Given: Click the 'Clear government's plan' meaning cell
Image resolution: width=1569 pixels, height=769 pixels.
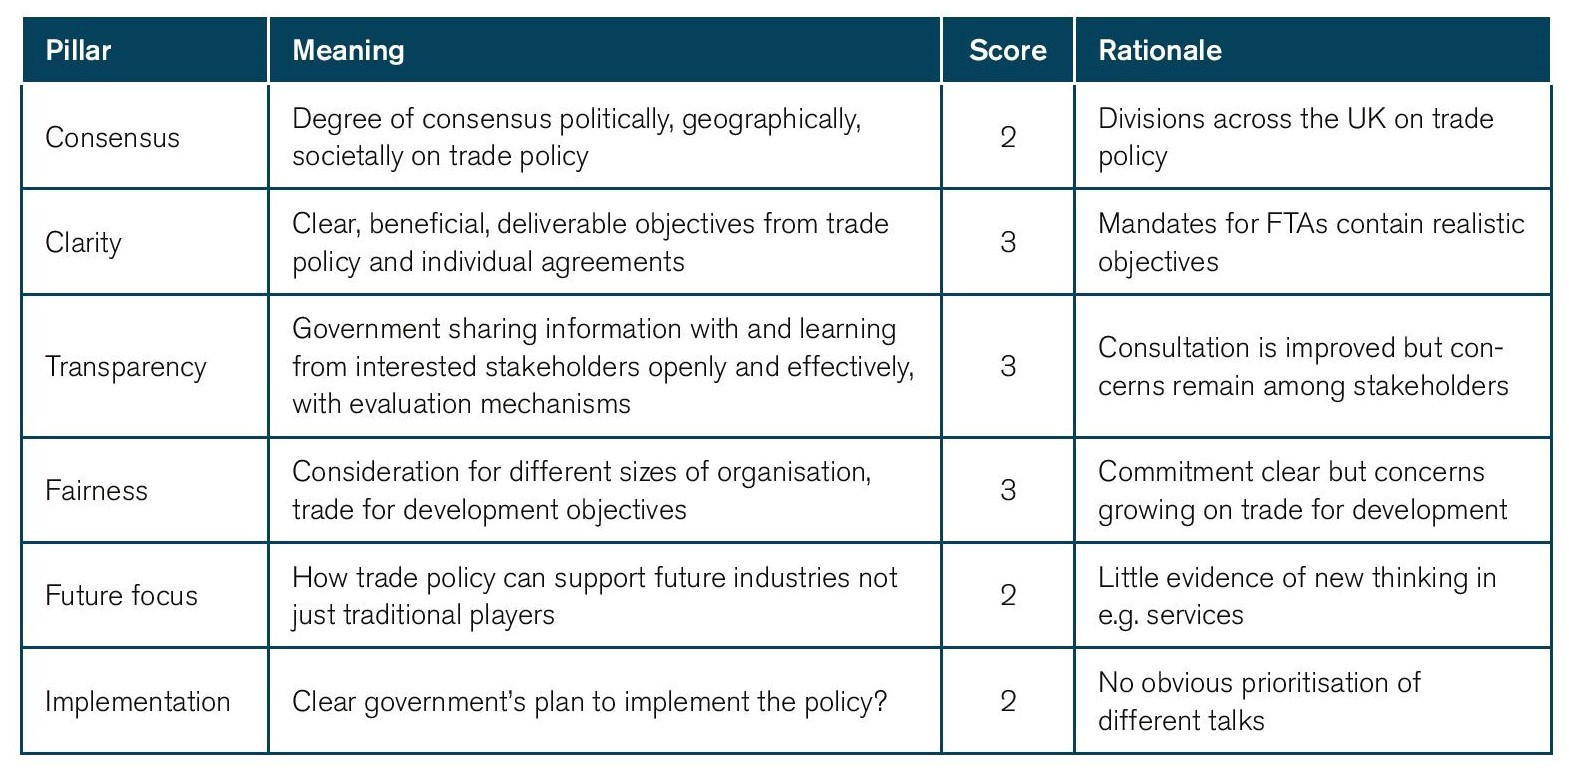Looking at the screenshot, I should pyautogui.click(x=589, y=701).
